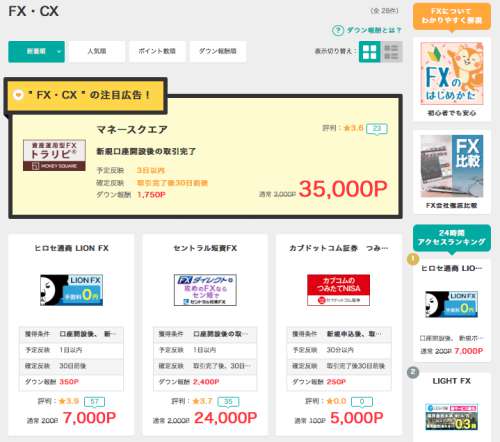
Task: Click ダウン報酬 250P value
Action: tap(336, 382)
